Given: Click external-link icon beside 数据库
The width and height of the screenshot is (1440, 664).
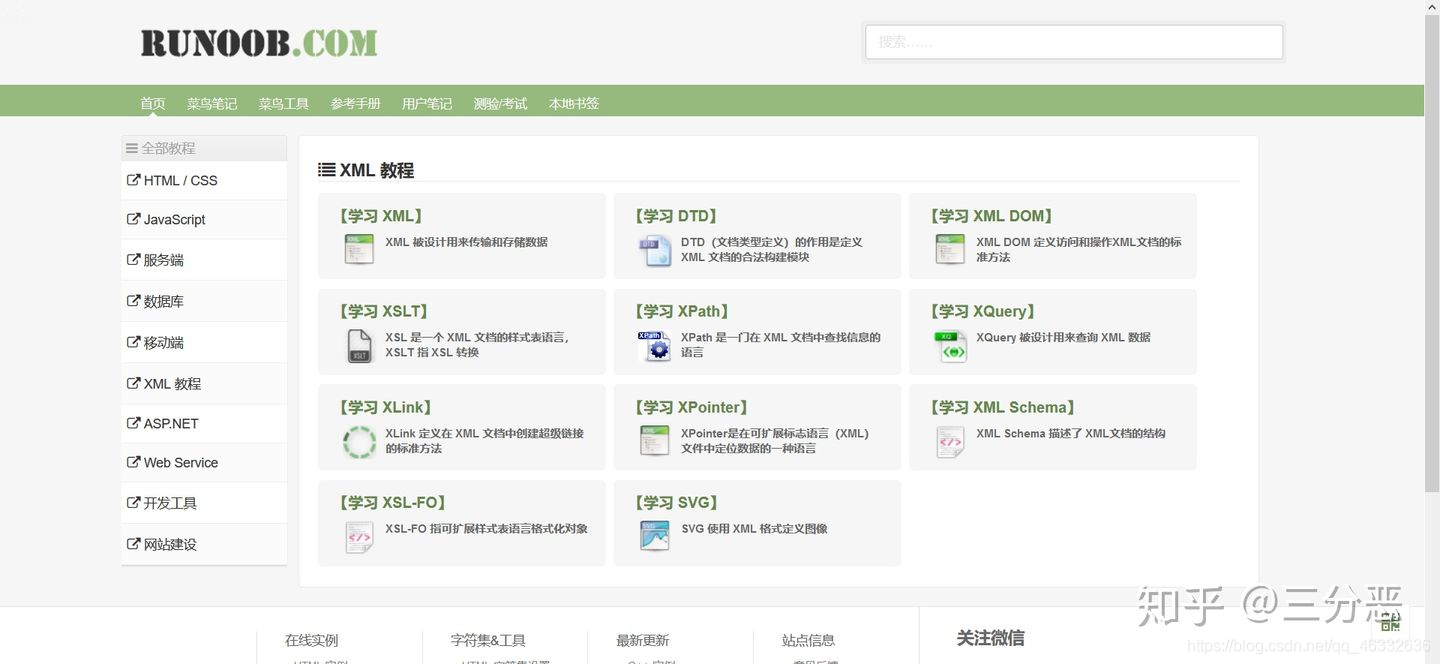Looking at the screenshot, I should pos(133,300).
